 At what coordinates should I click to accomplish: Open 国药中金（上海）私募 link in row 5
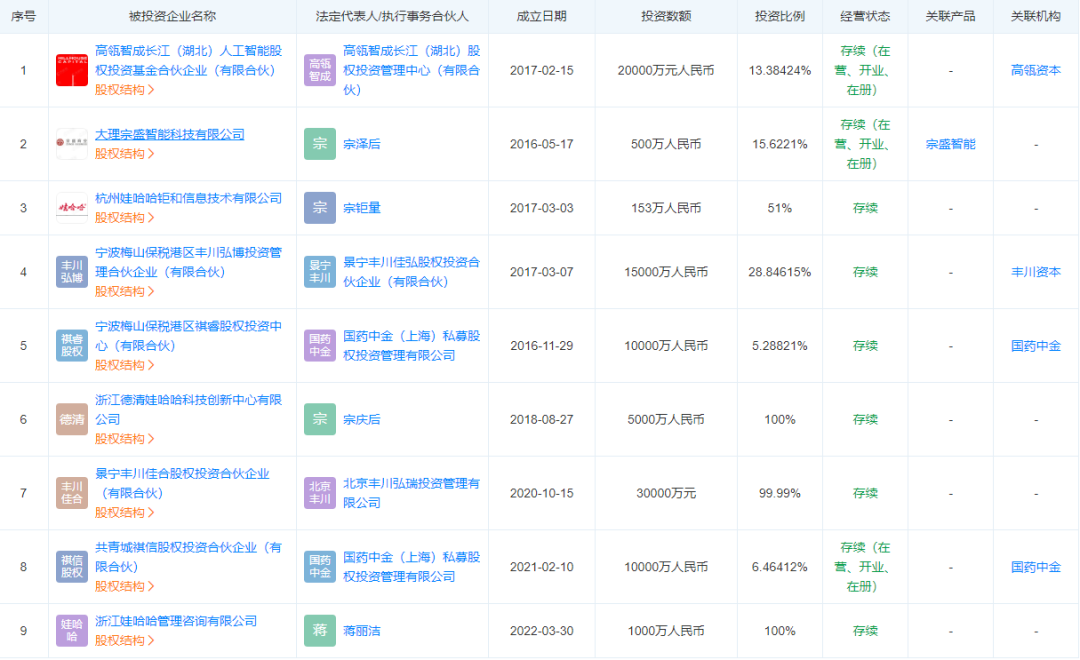coord(412,346)
